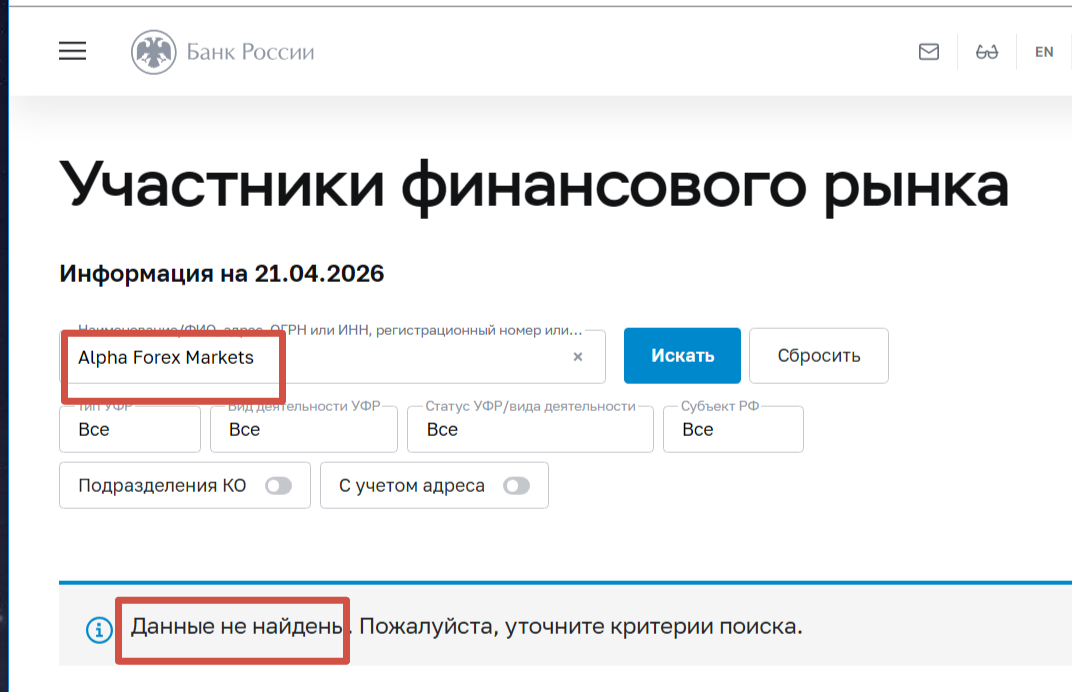Open the mail envelope contact icon
The image size is (1072, 692).
coord(929,52)
